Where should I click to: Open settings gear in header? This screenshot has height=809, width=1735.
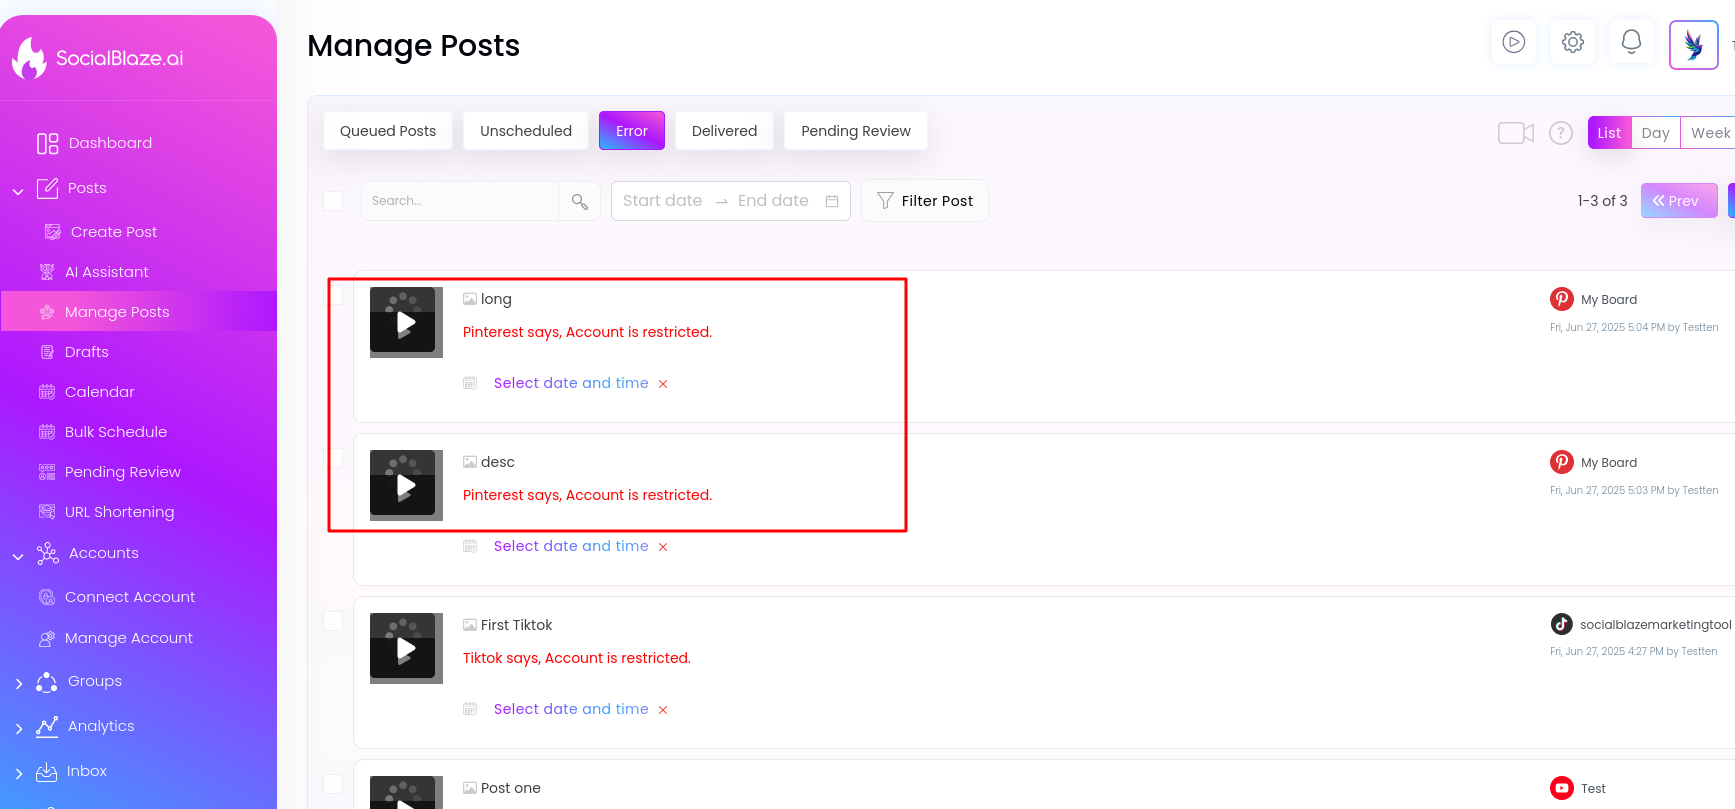1573,42
